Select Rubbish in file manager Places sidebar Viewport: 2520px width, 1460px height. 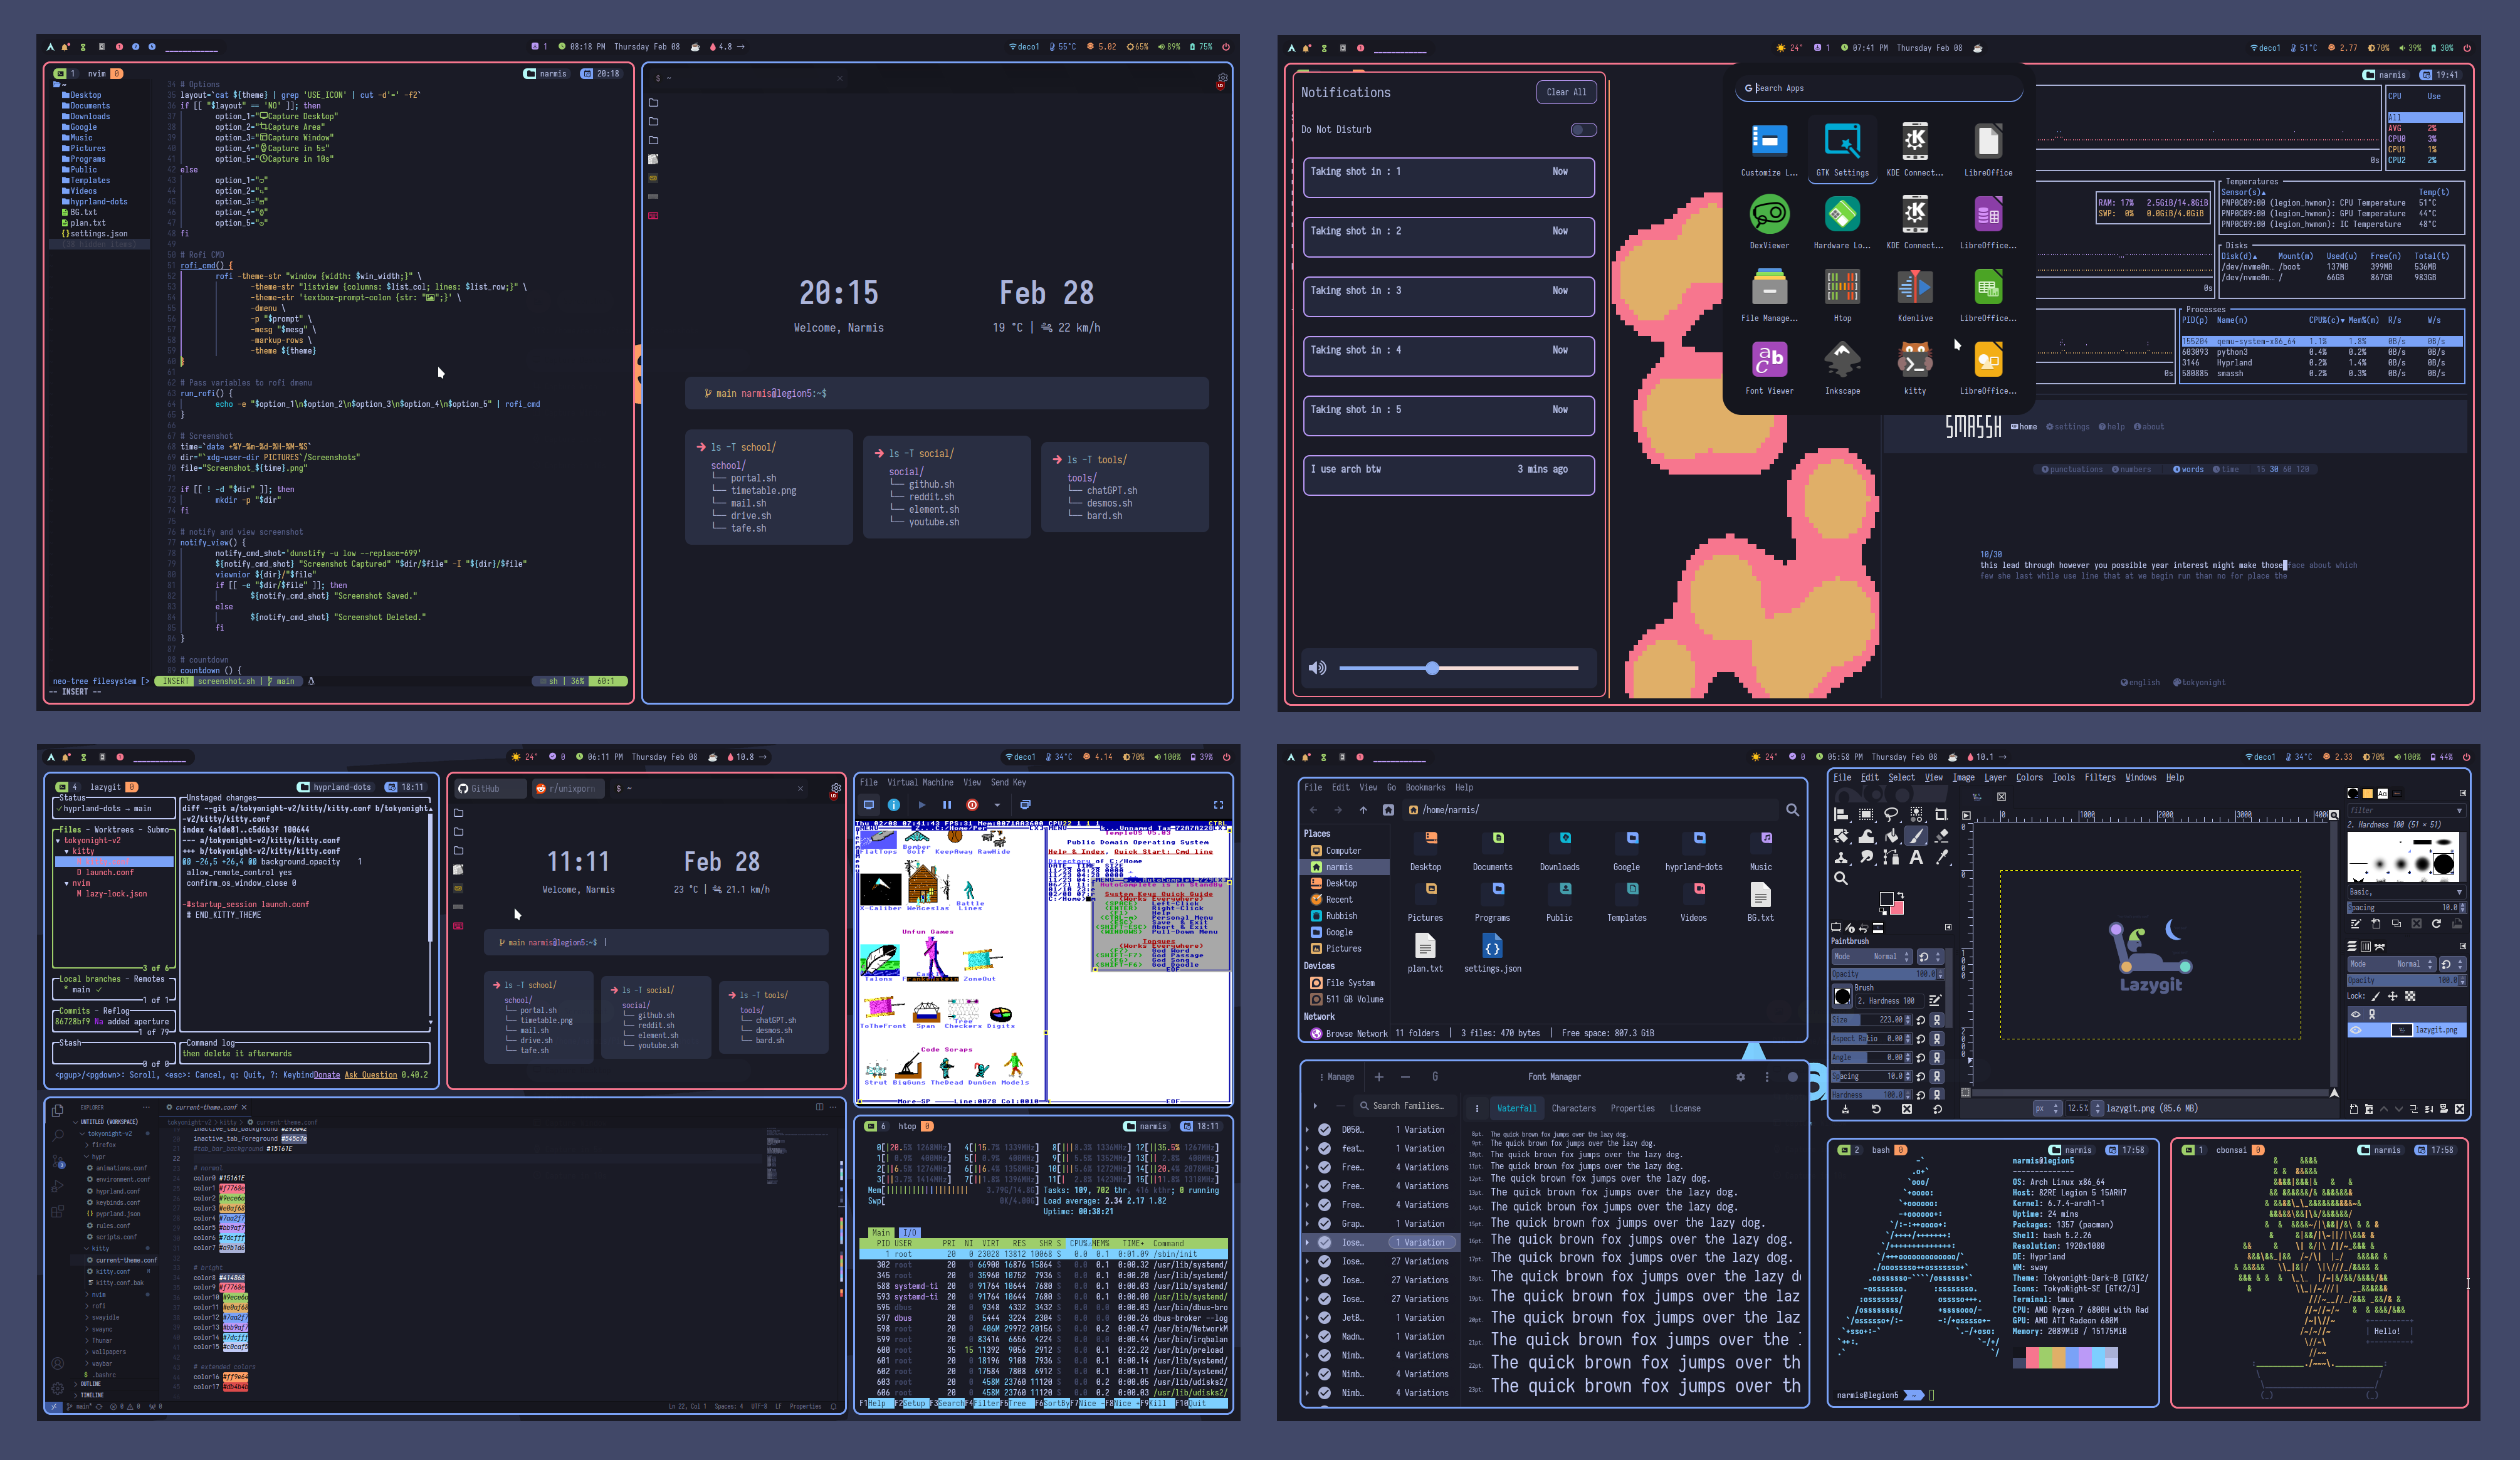1341,916
